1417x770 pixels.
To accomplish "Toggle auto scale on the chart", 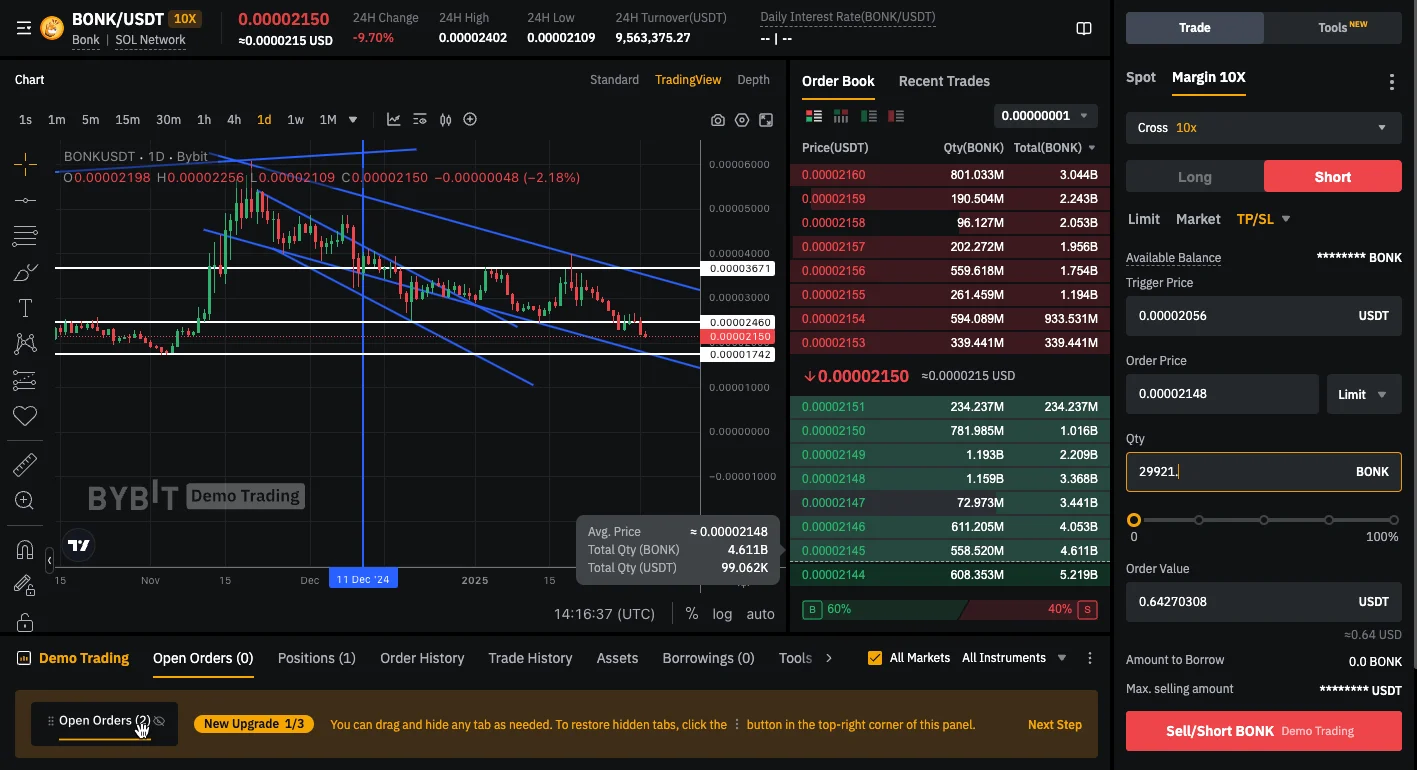I will coord(761,614).
